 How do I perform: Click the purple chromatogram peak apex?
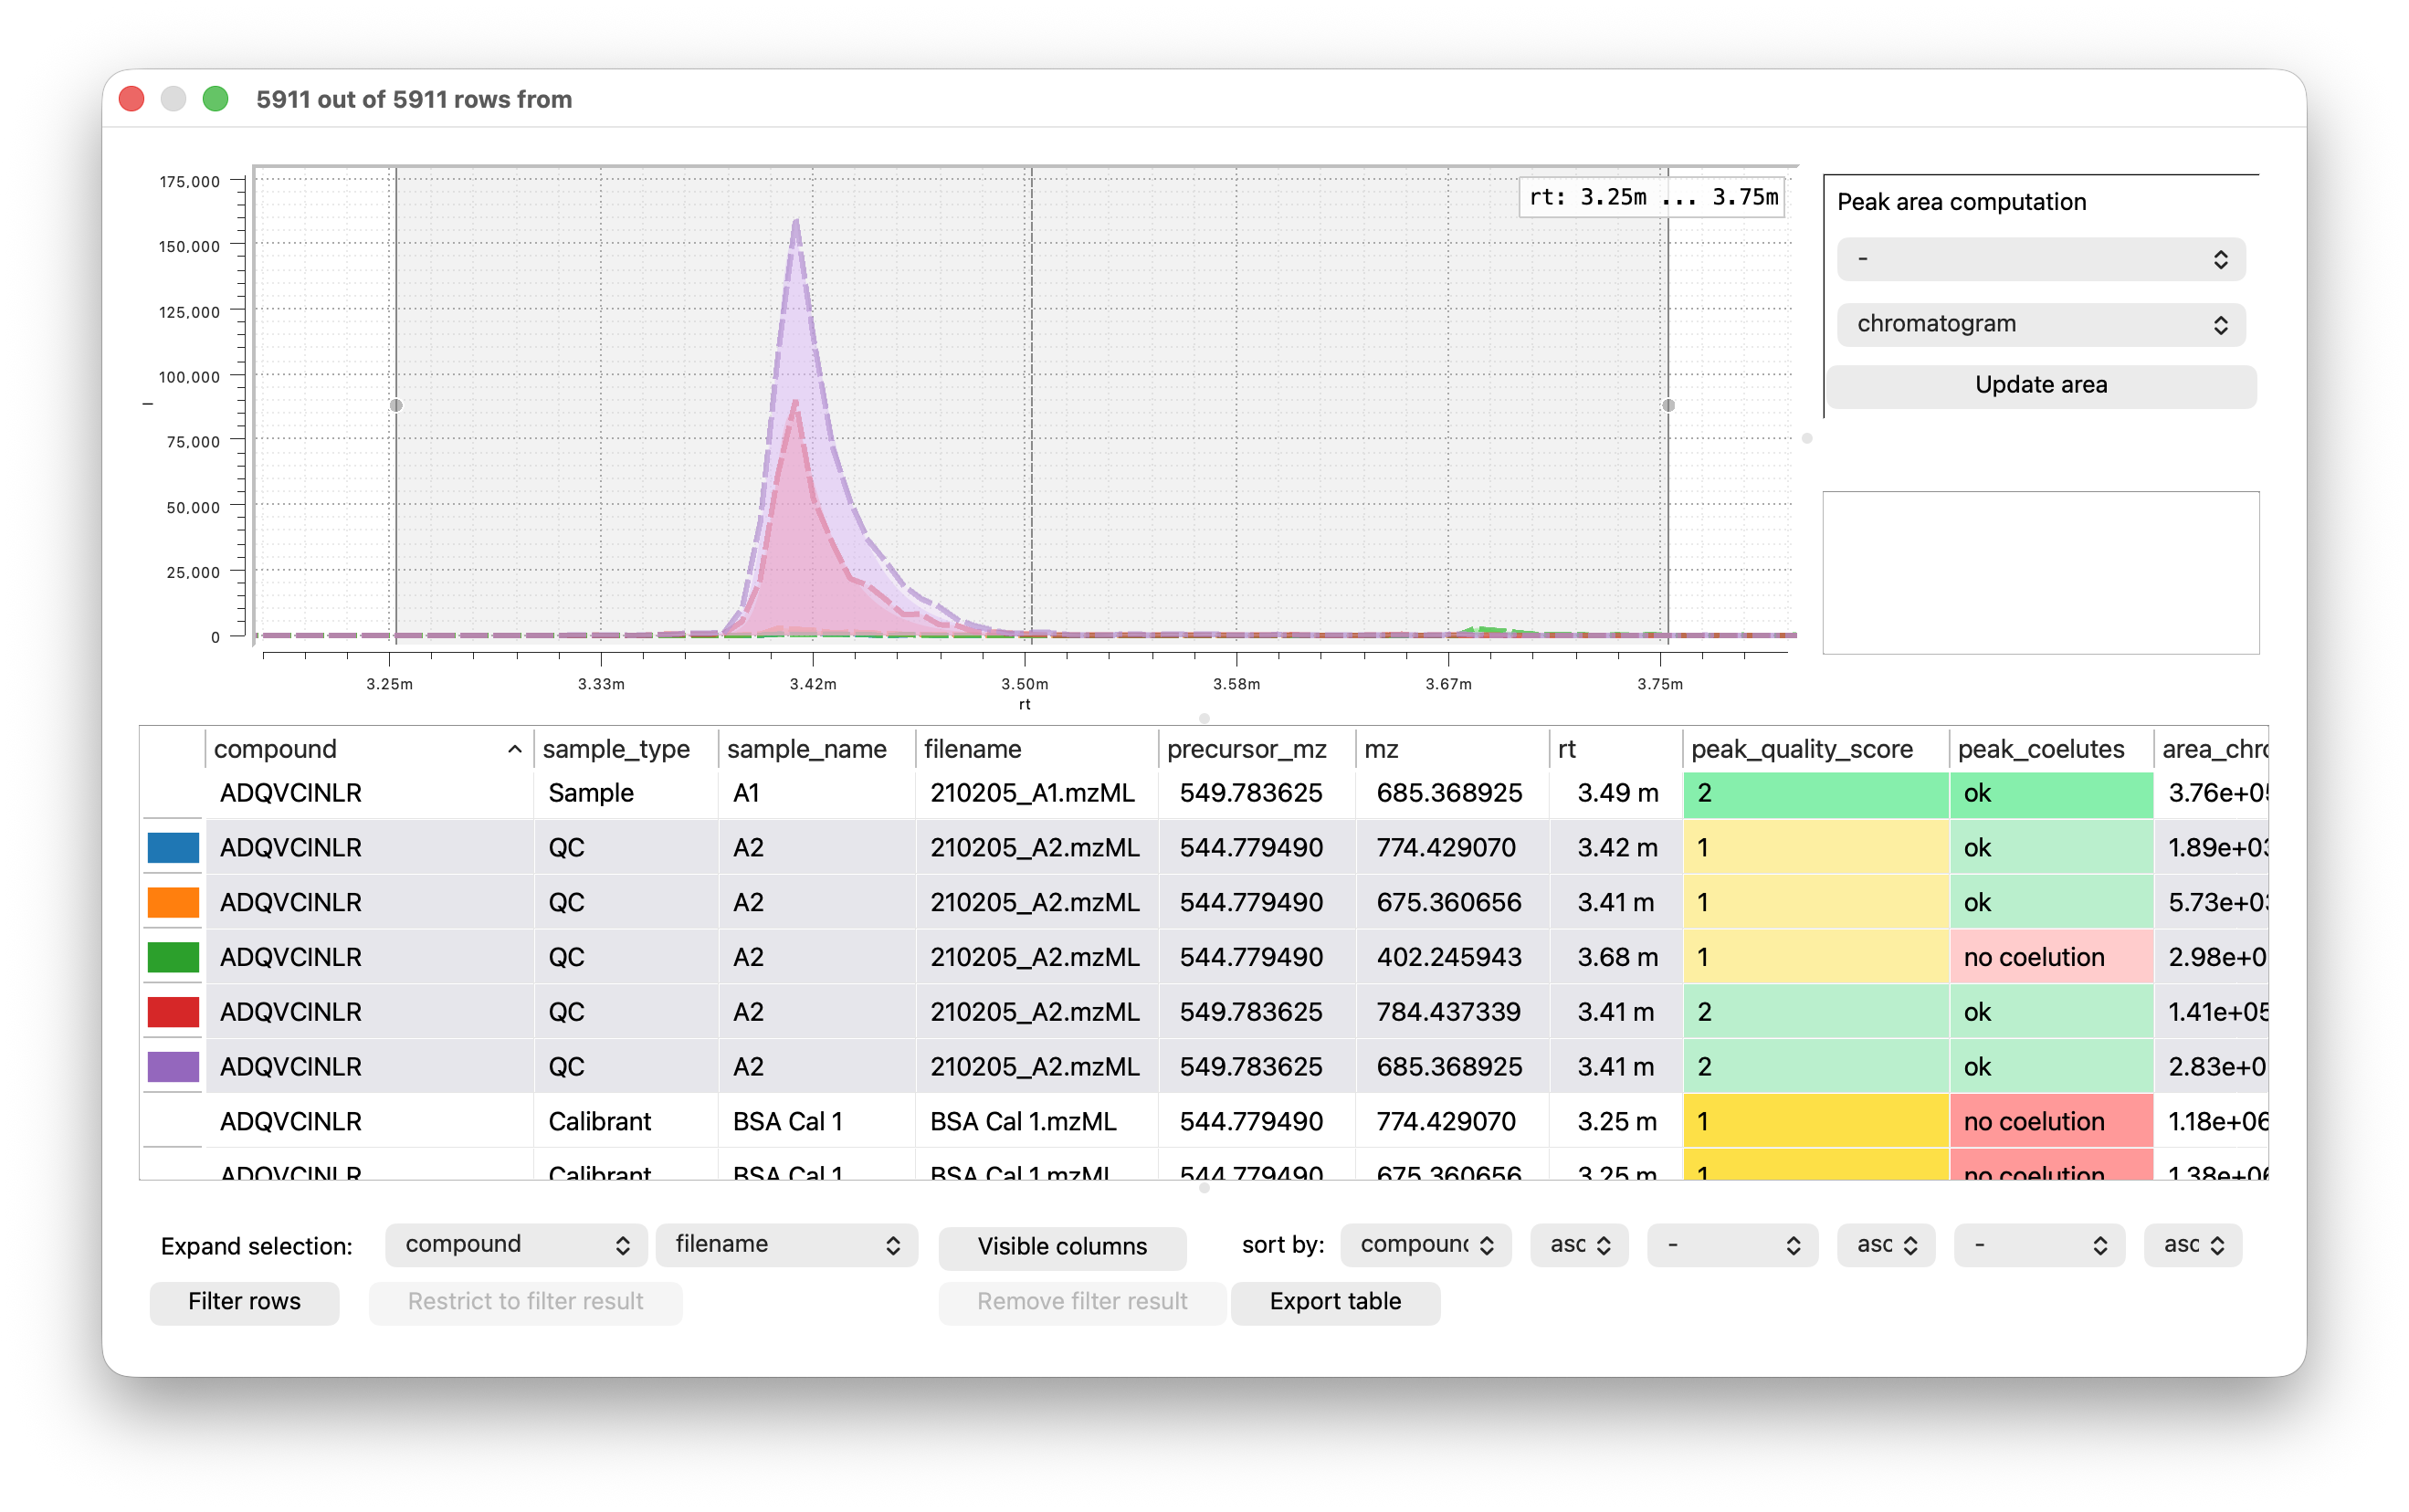(x=796, y=222)
